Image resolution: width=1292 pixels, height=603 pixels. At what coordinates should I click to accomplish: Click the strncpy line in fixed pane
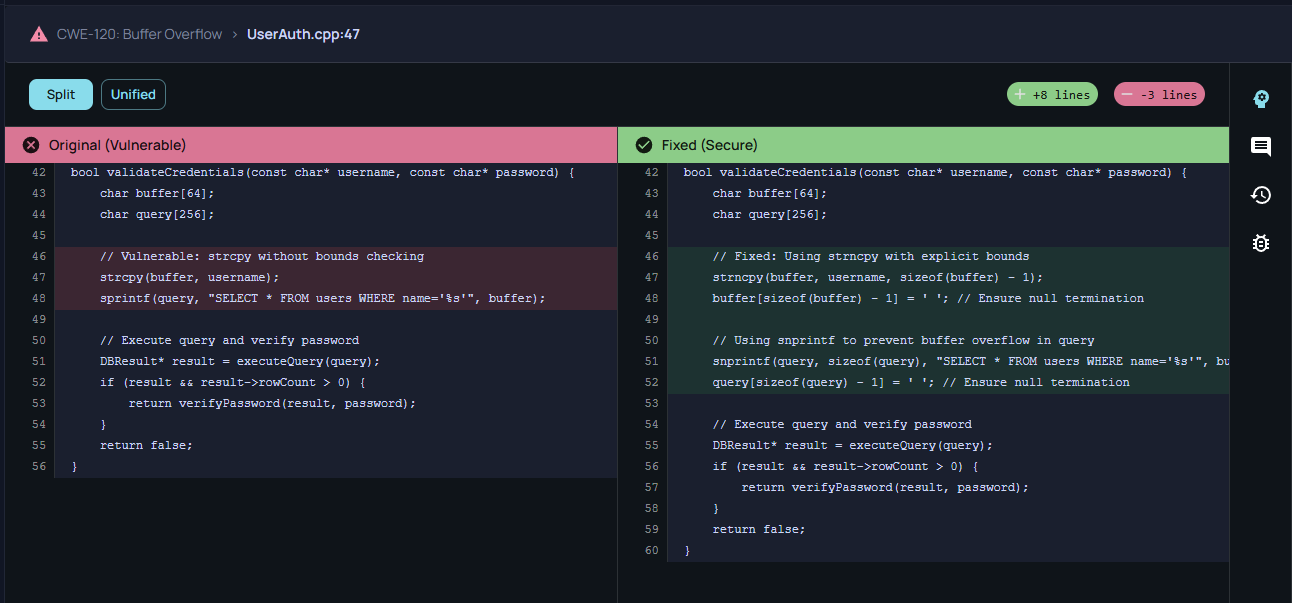[877, 277]
